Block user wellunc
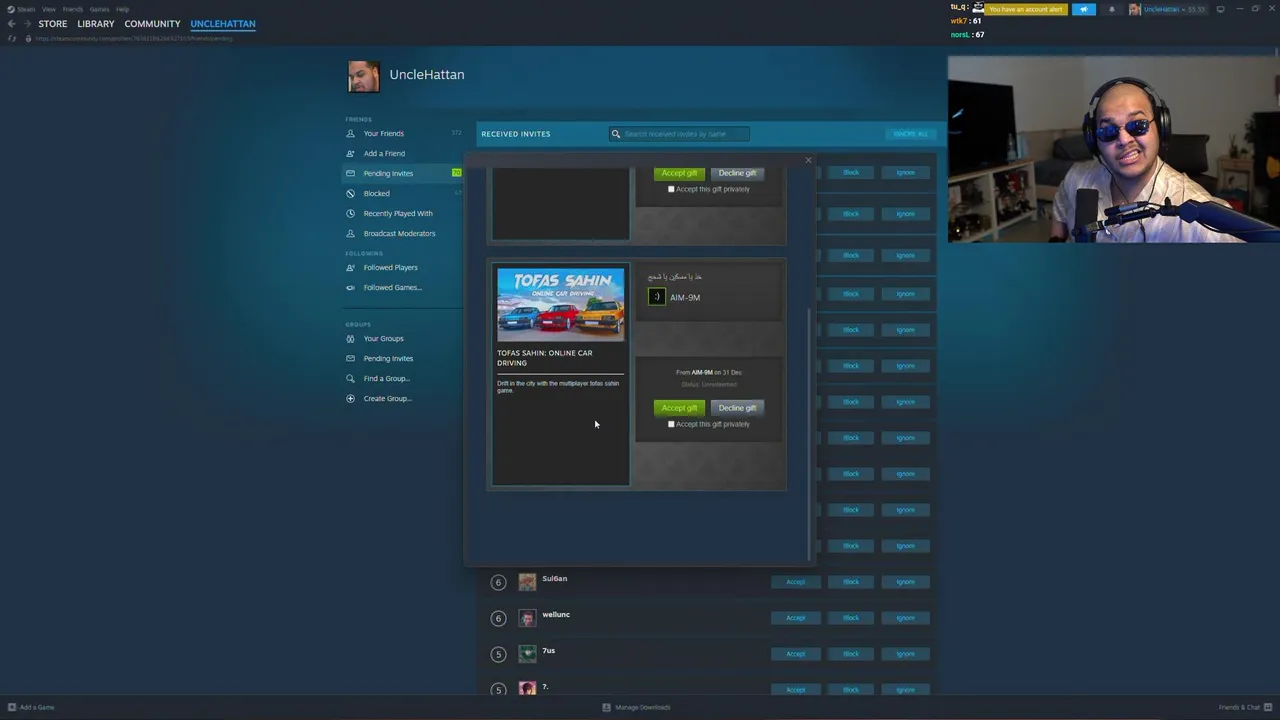 coord(851,618)
